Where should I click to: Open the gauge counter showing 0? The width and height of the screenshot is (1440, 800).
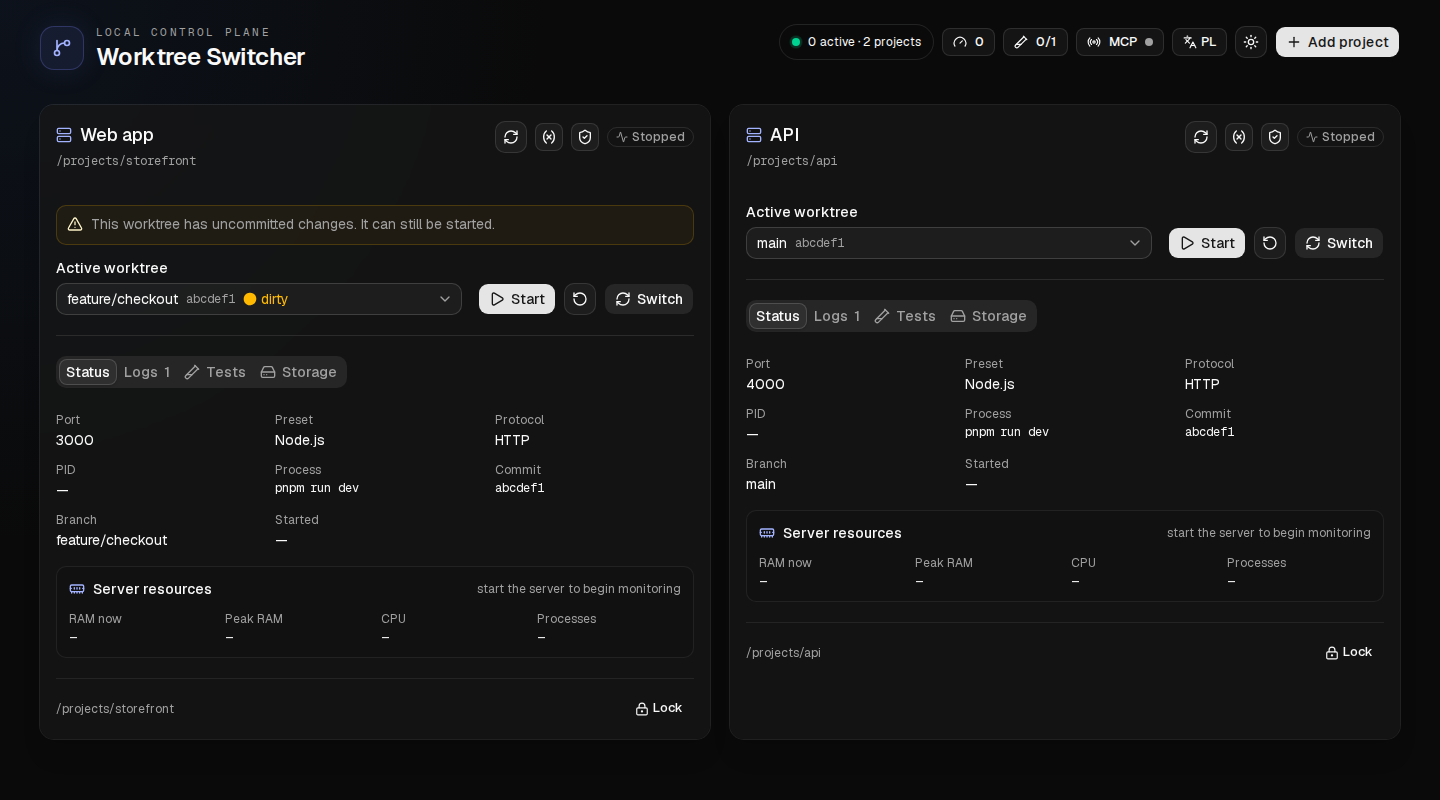click(x=968, y=42)
